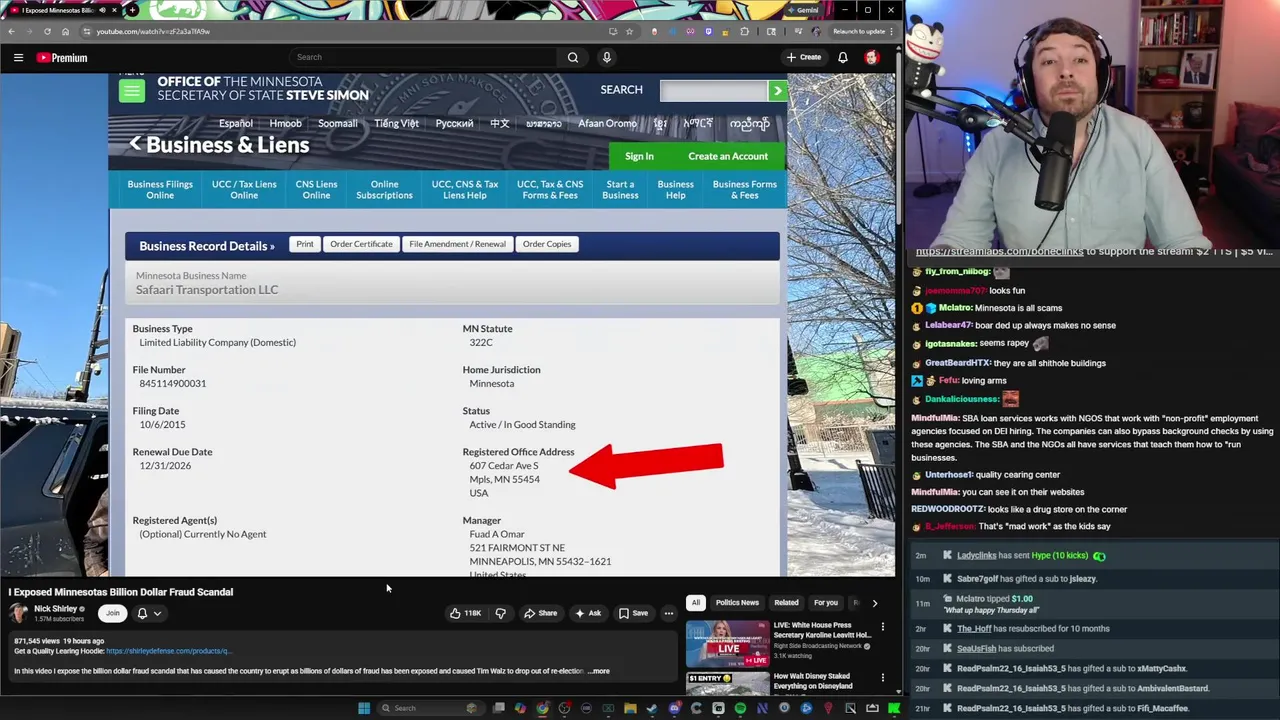The width and height of the screenshot is (1280, 720).
Task: Select the For you chip
Action: click(x=825, y=603)
